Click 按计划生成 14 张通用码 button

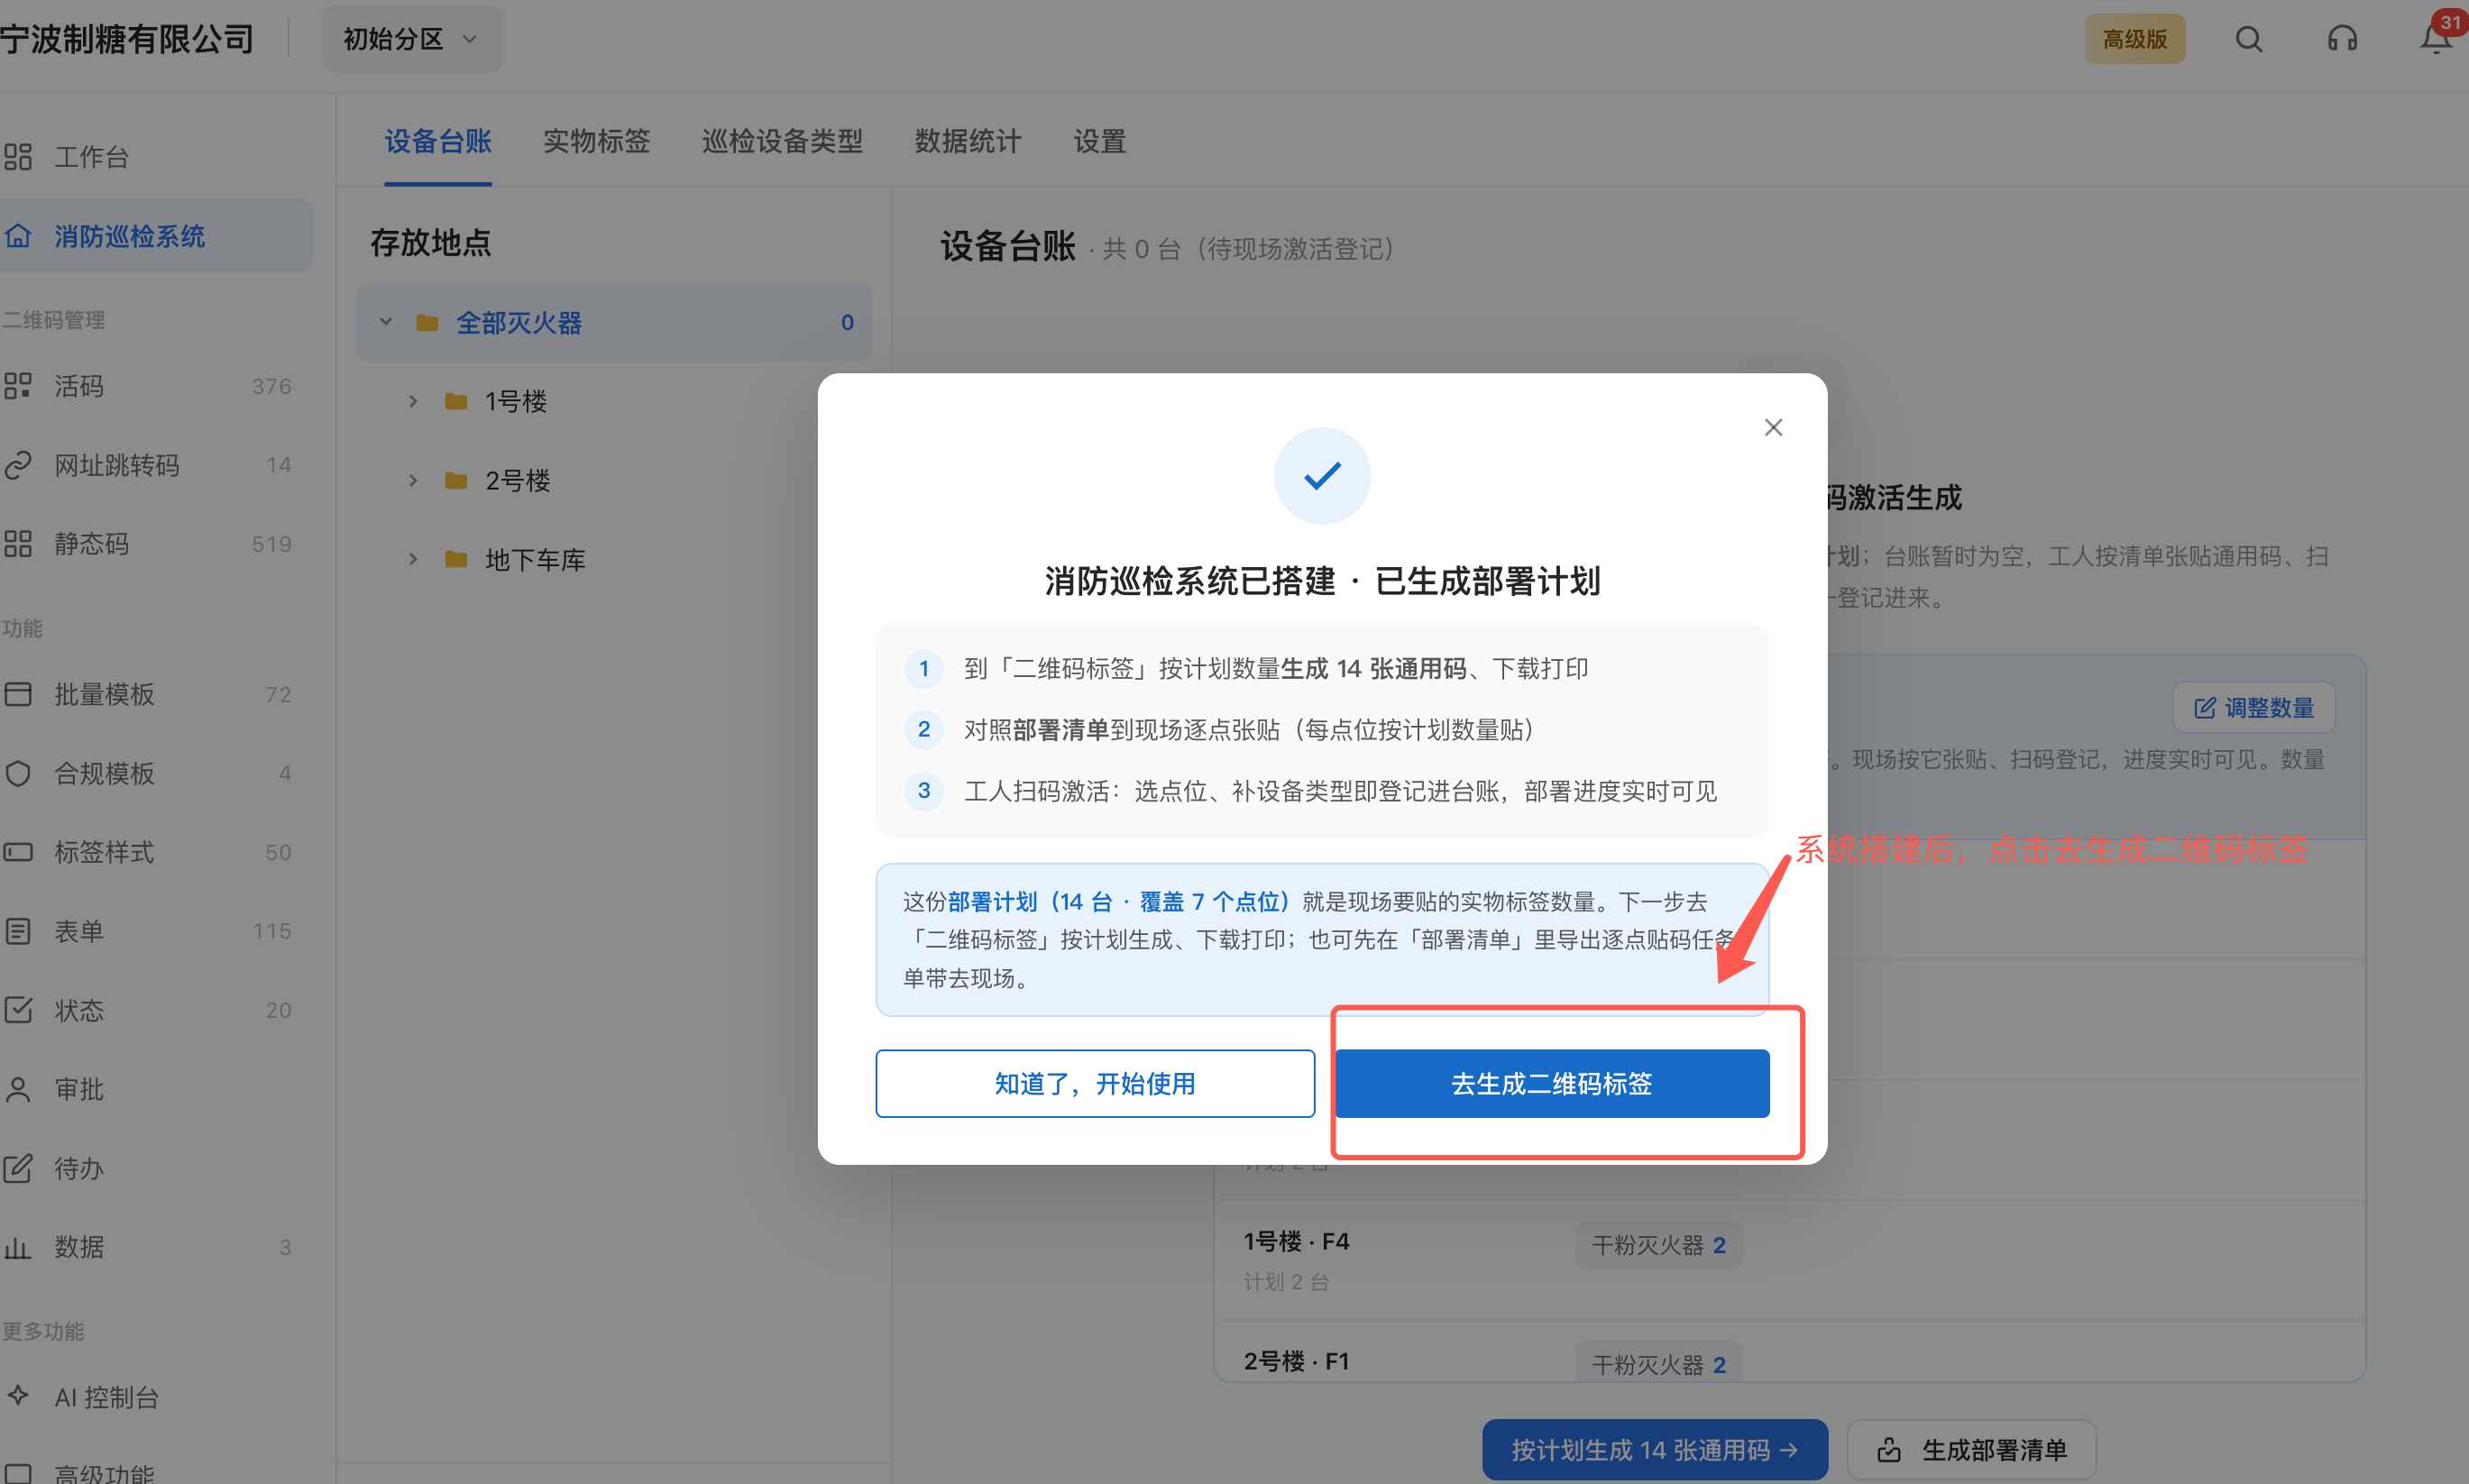click(x=1655, y=1450)
